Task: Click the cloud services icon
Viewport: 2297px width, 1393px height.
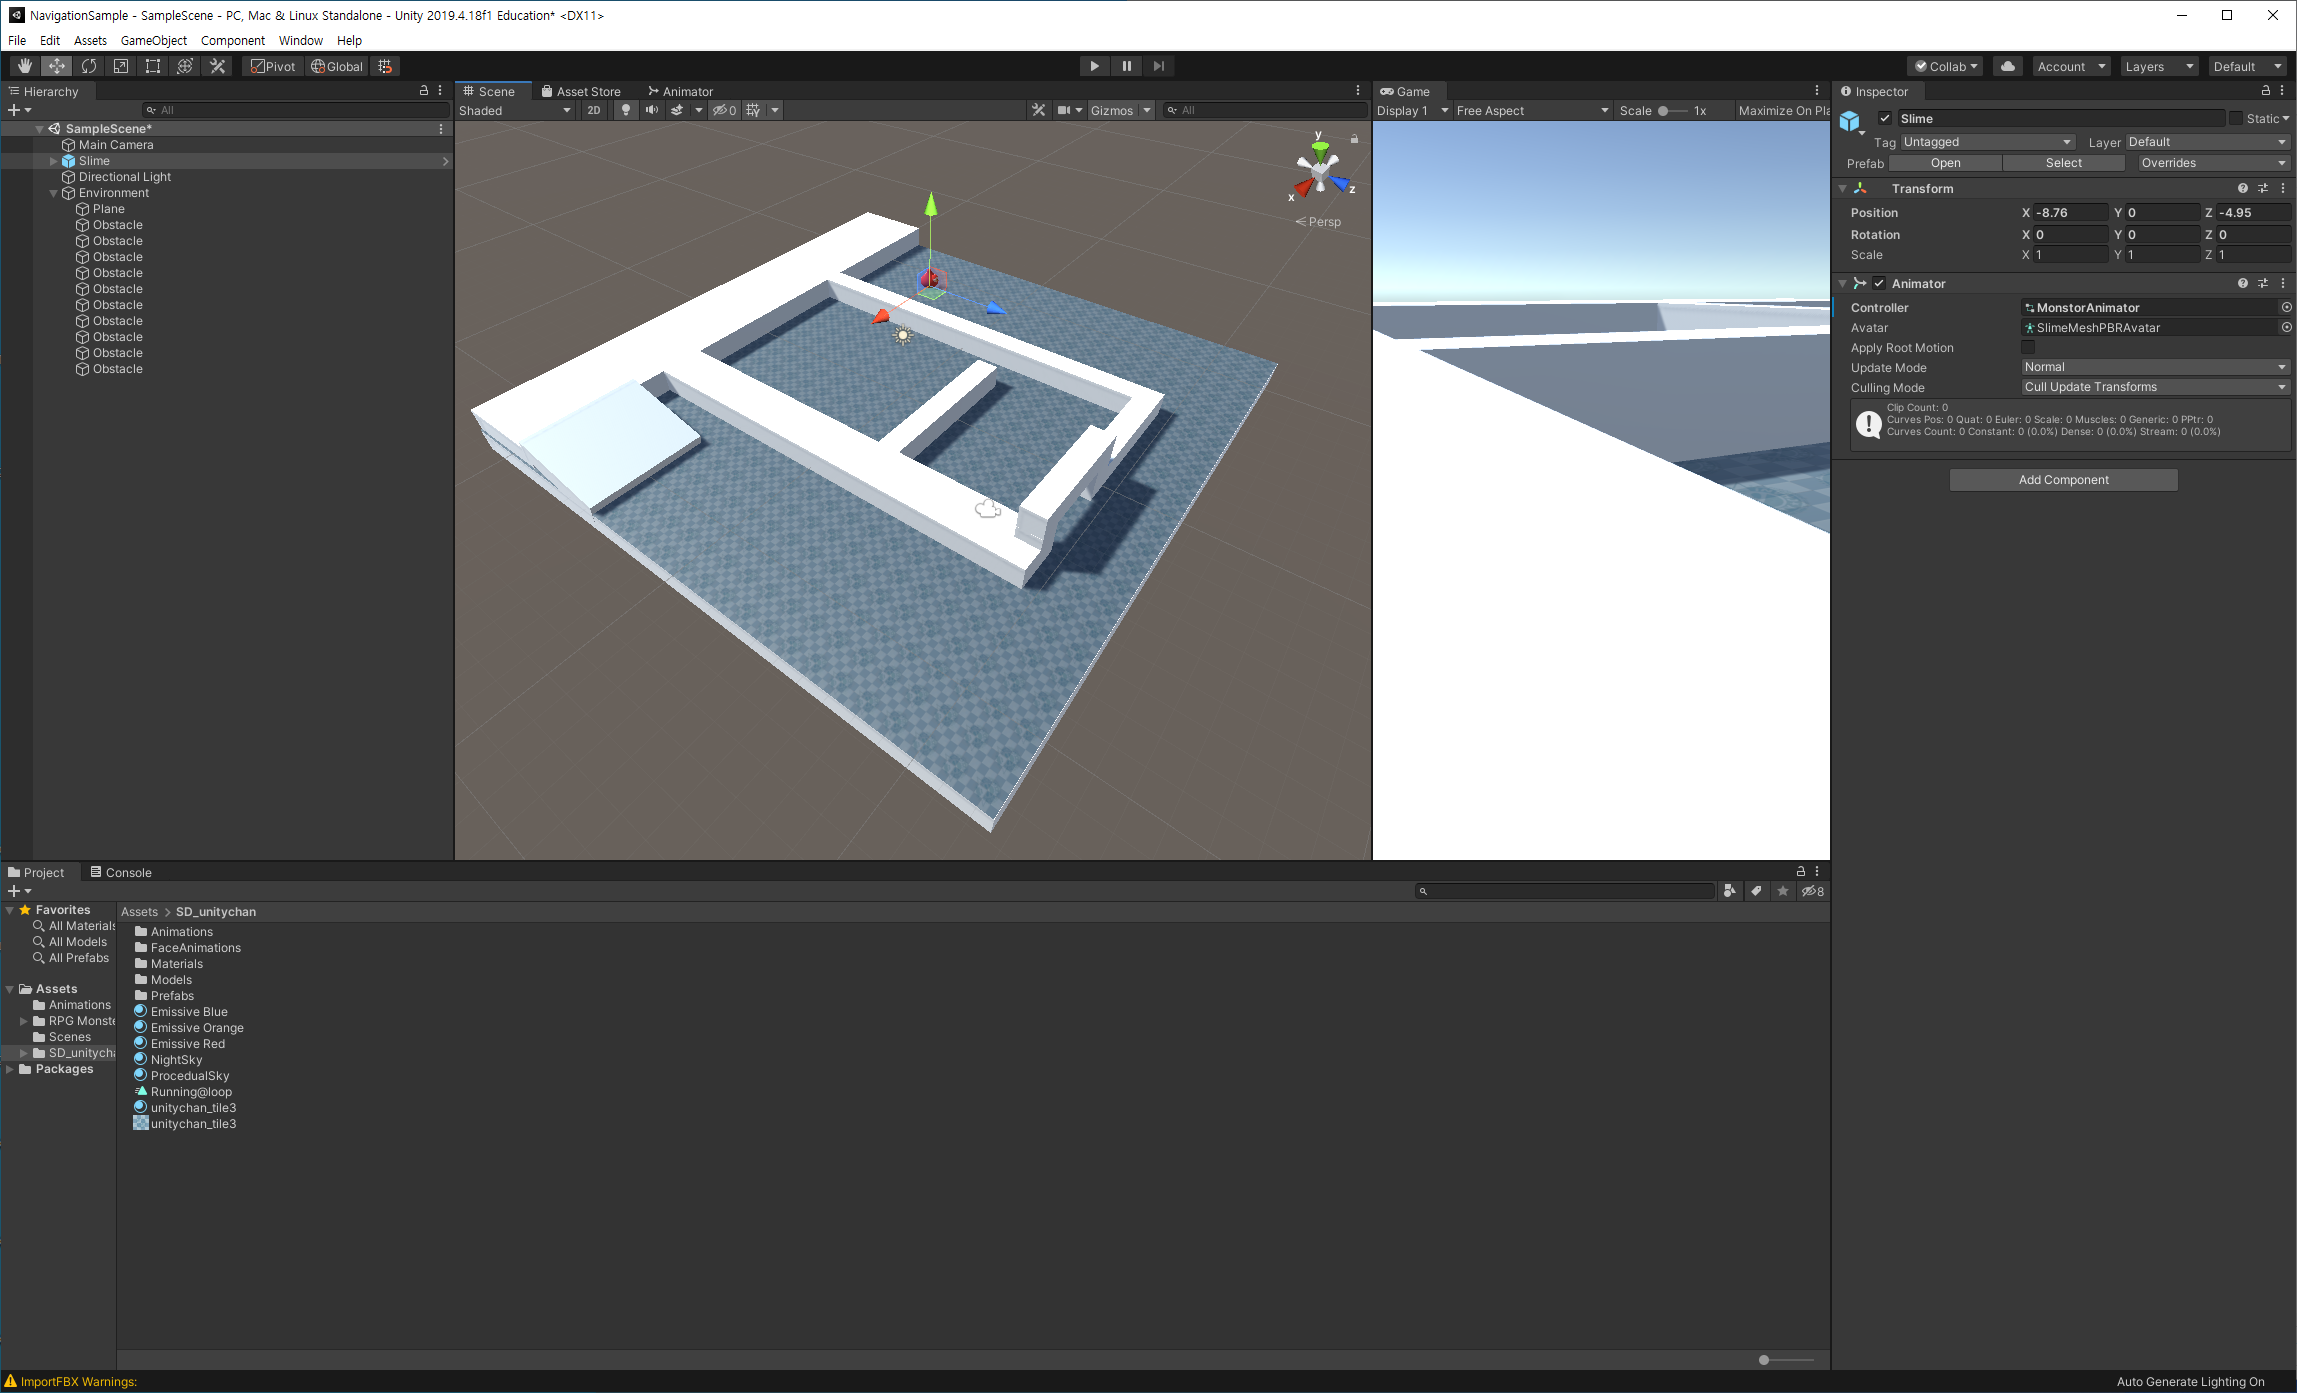Action: [x=2007, y=66]
